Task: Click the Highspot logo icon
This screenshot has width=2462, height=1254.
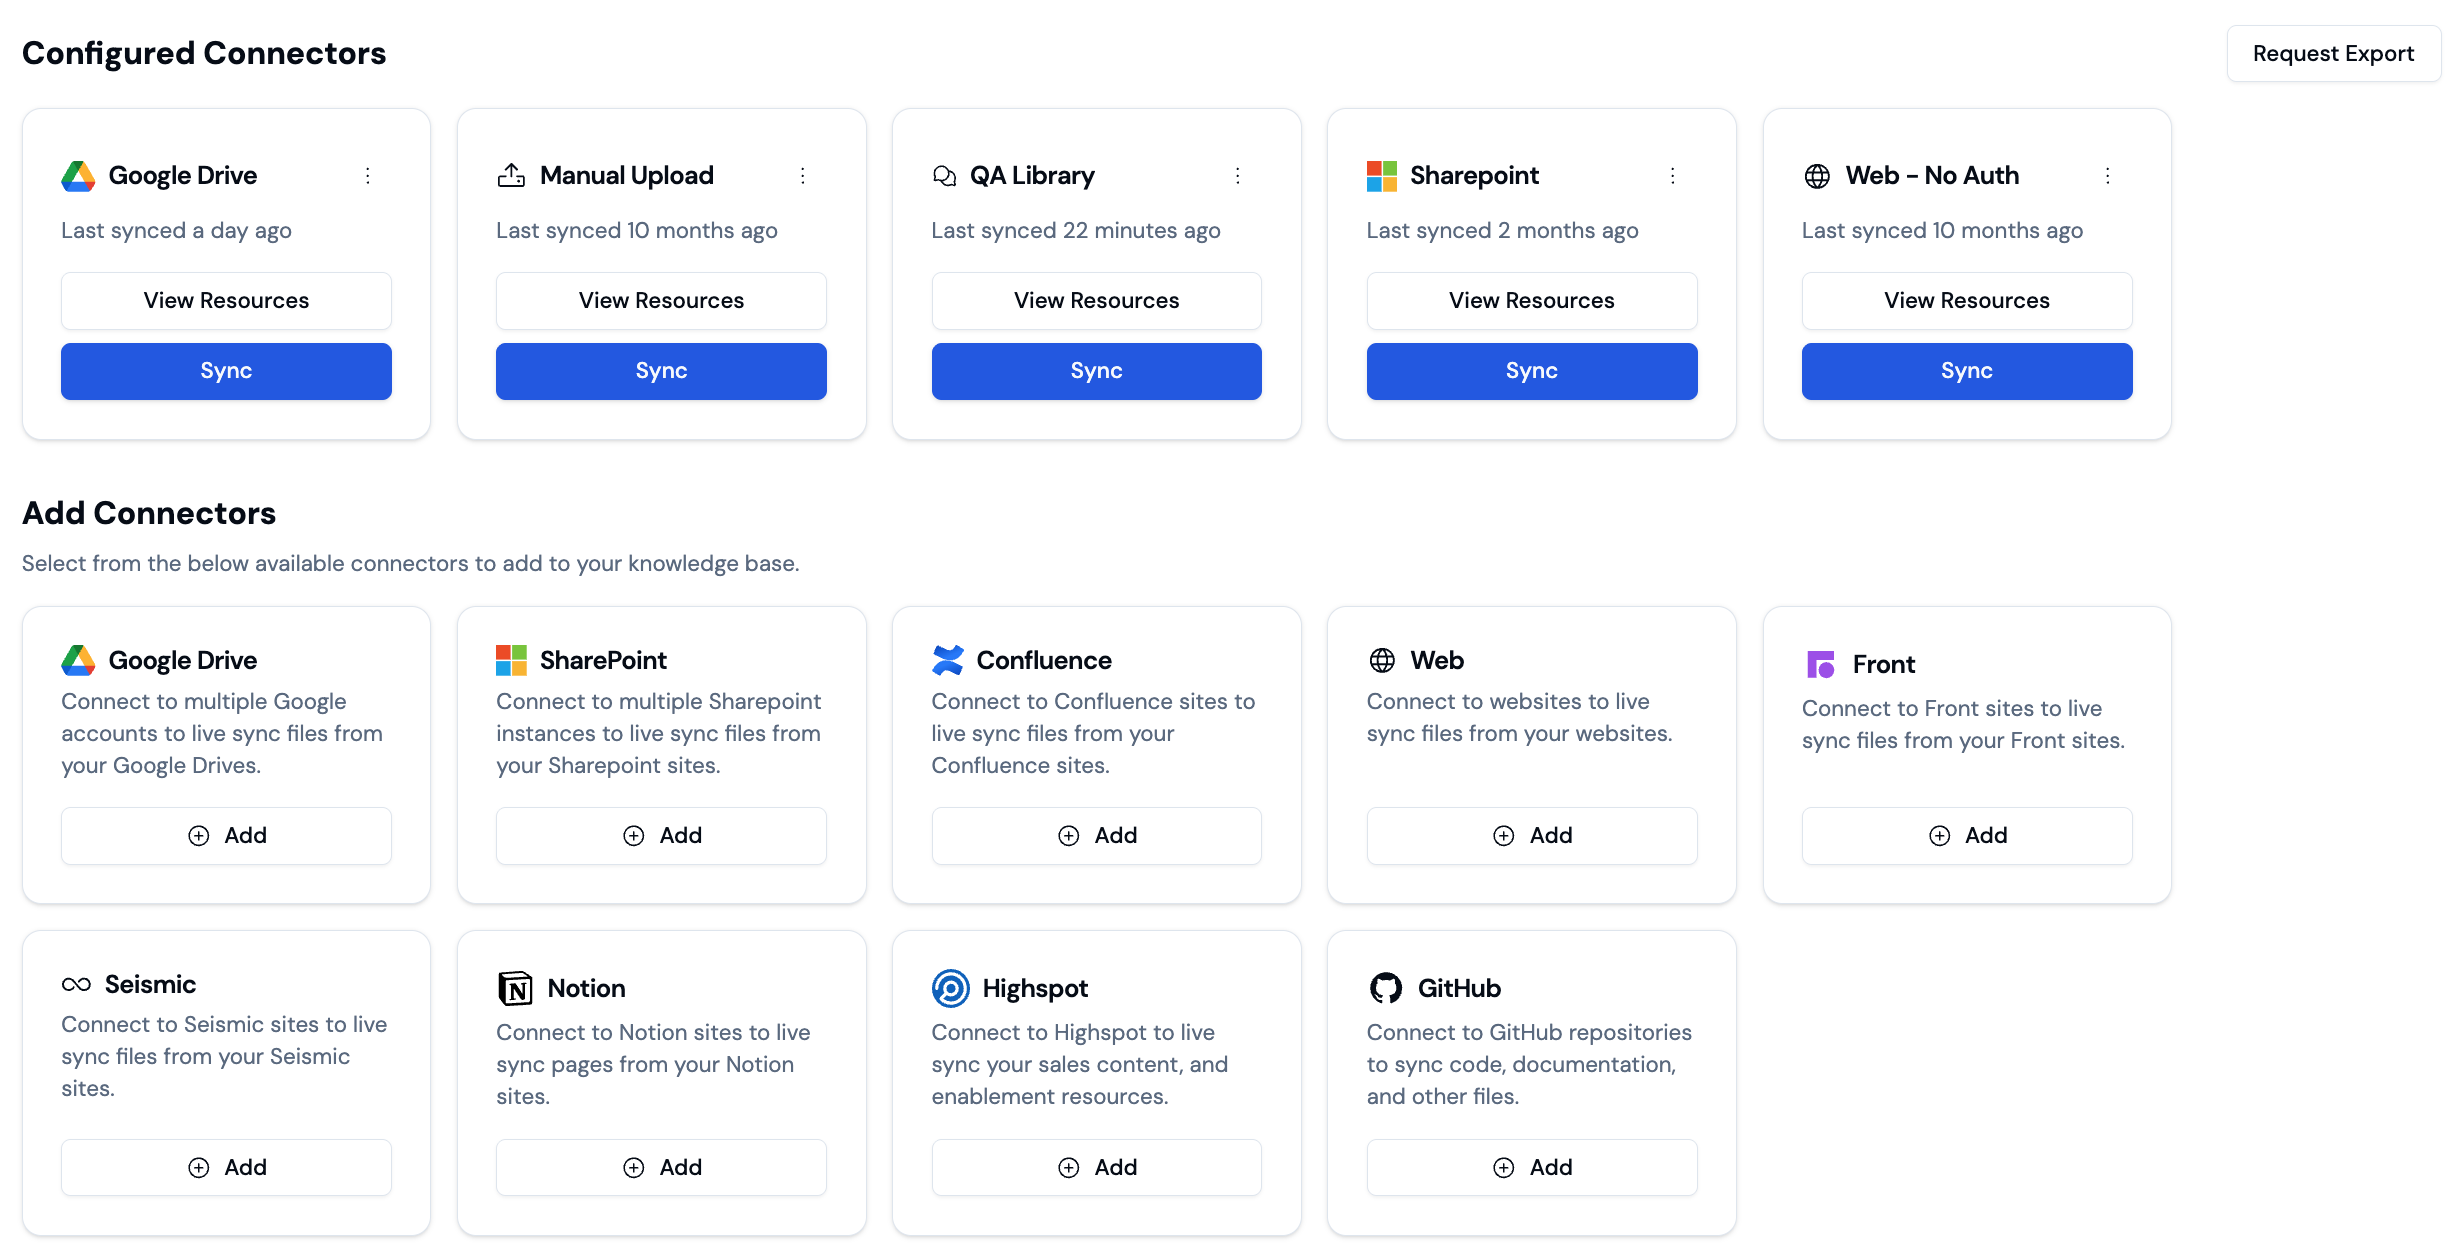Action: coord(950,988)
